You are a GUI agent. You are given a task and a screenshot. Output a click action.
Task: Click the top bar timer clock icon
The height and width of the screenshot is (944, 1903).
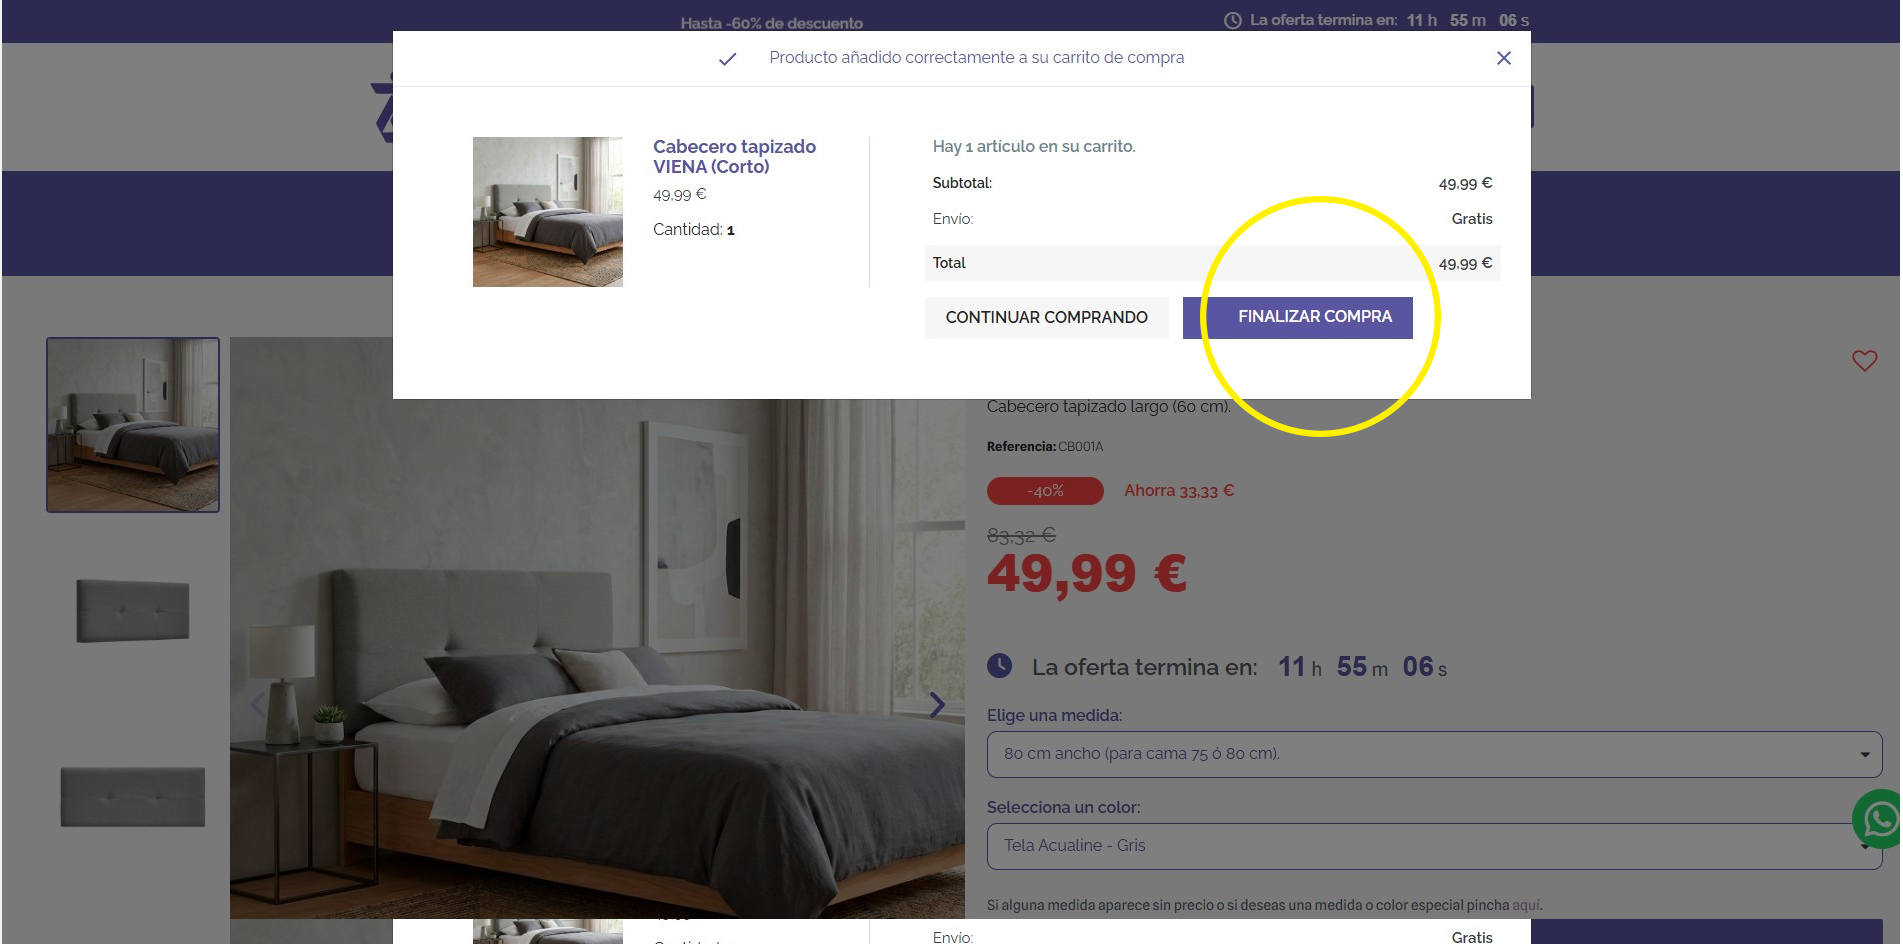click(1233, 21)
